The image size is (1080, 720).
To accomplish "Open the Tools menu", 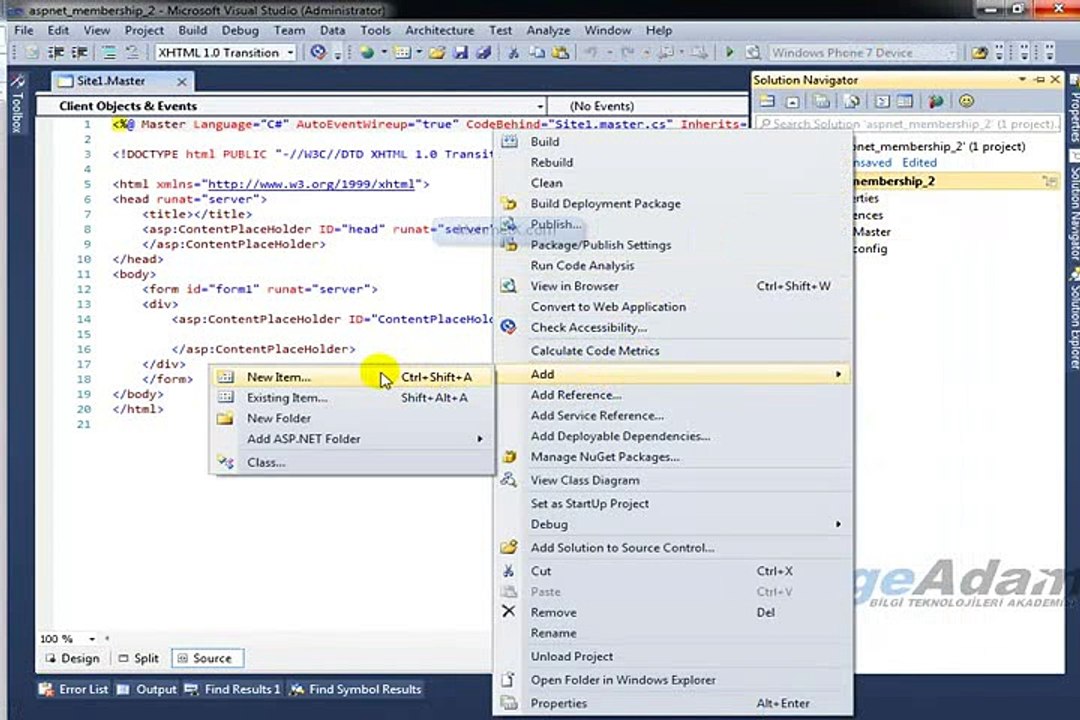I will (375, 30).
